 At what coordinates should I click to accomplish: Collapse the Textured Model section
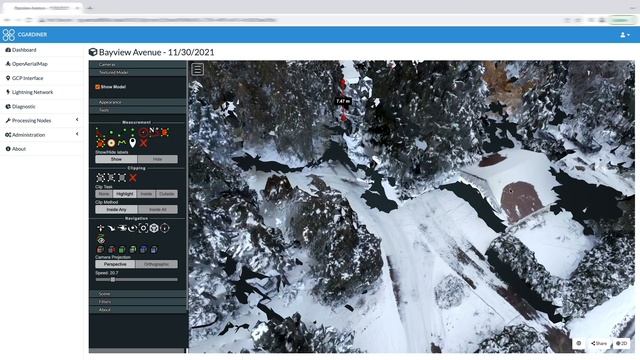[x=138, y=72]
